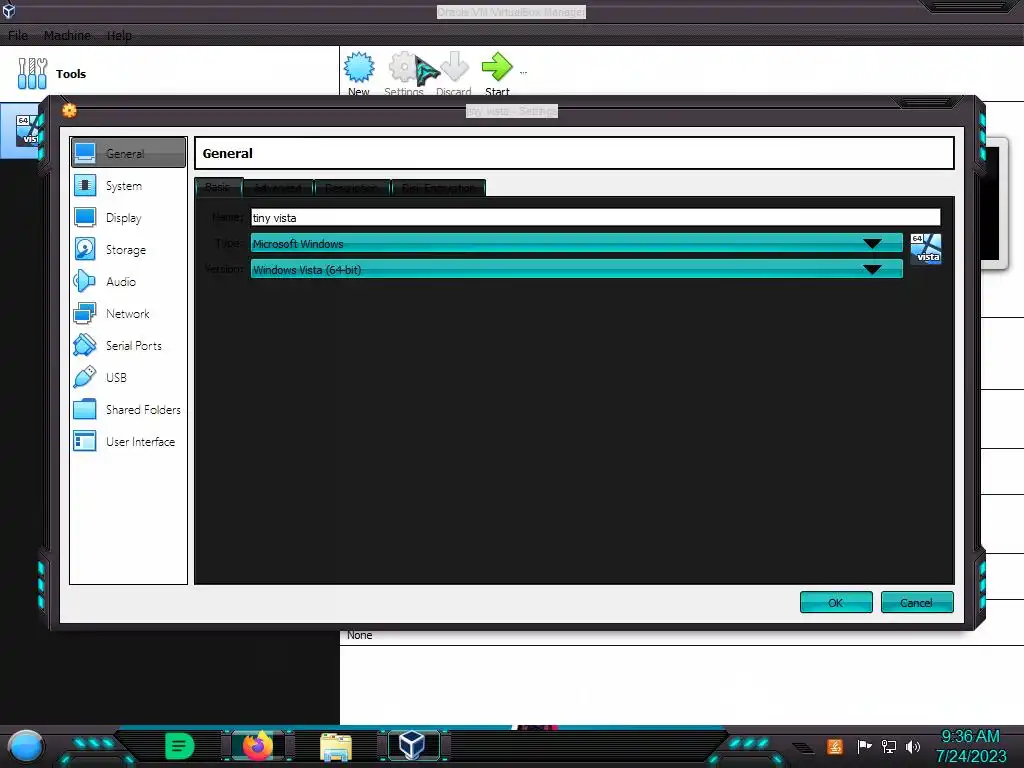The width and height of the screenshot is (1024, 768).
Task: Switch to the Description tab
Action: click(x=351, y=188)
